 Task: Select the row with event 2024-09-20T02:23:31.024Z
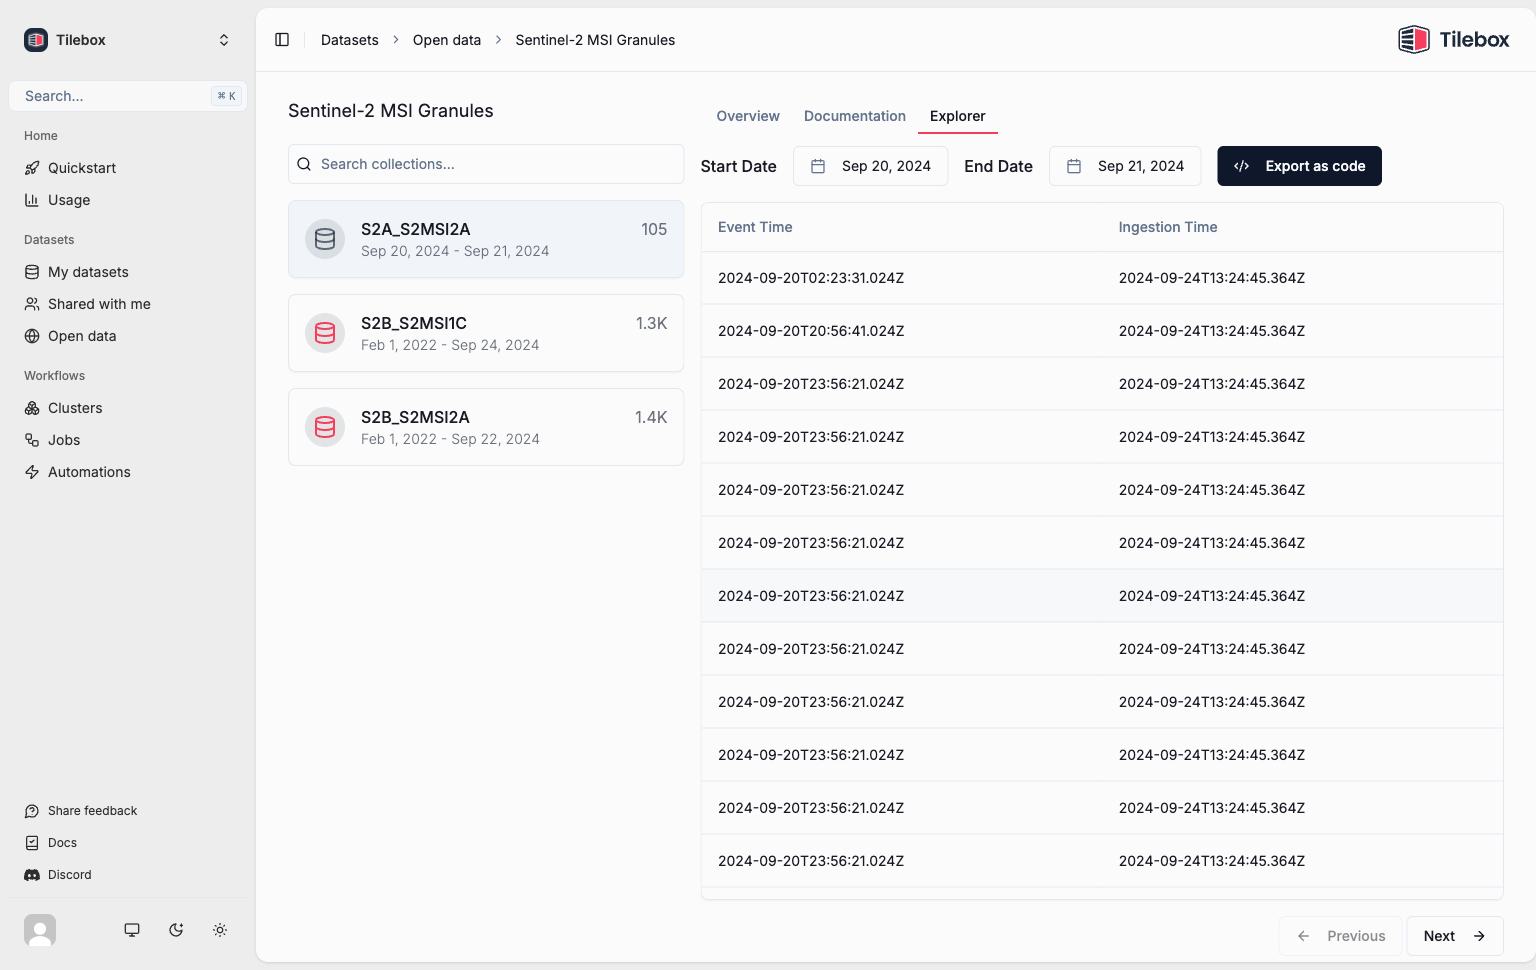pyautogui.click(x=1102, y=278)
